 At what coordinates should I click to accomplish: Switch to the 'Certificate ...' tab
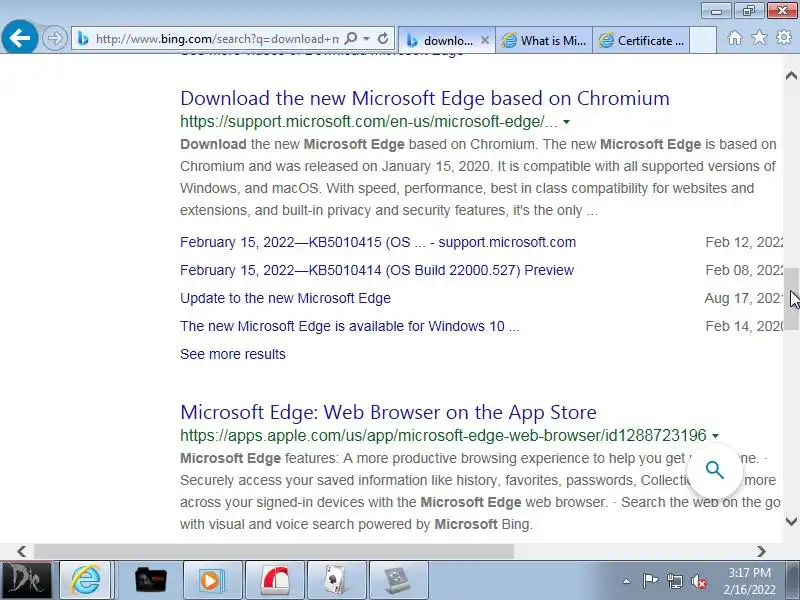642,40
